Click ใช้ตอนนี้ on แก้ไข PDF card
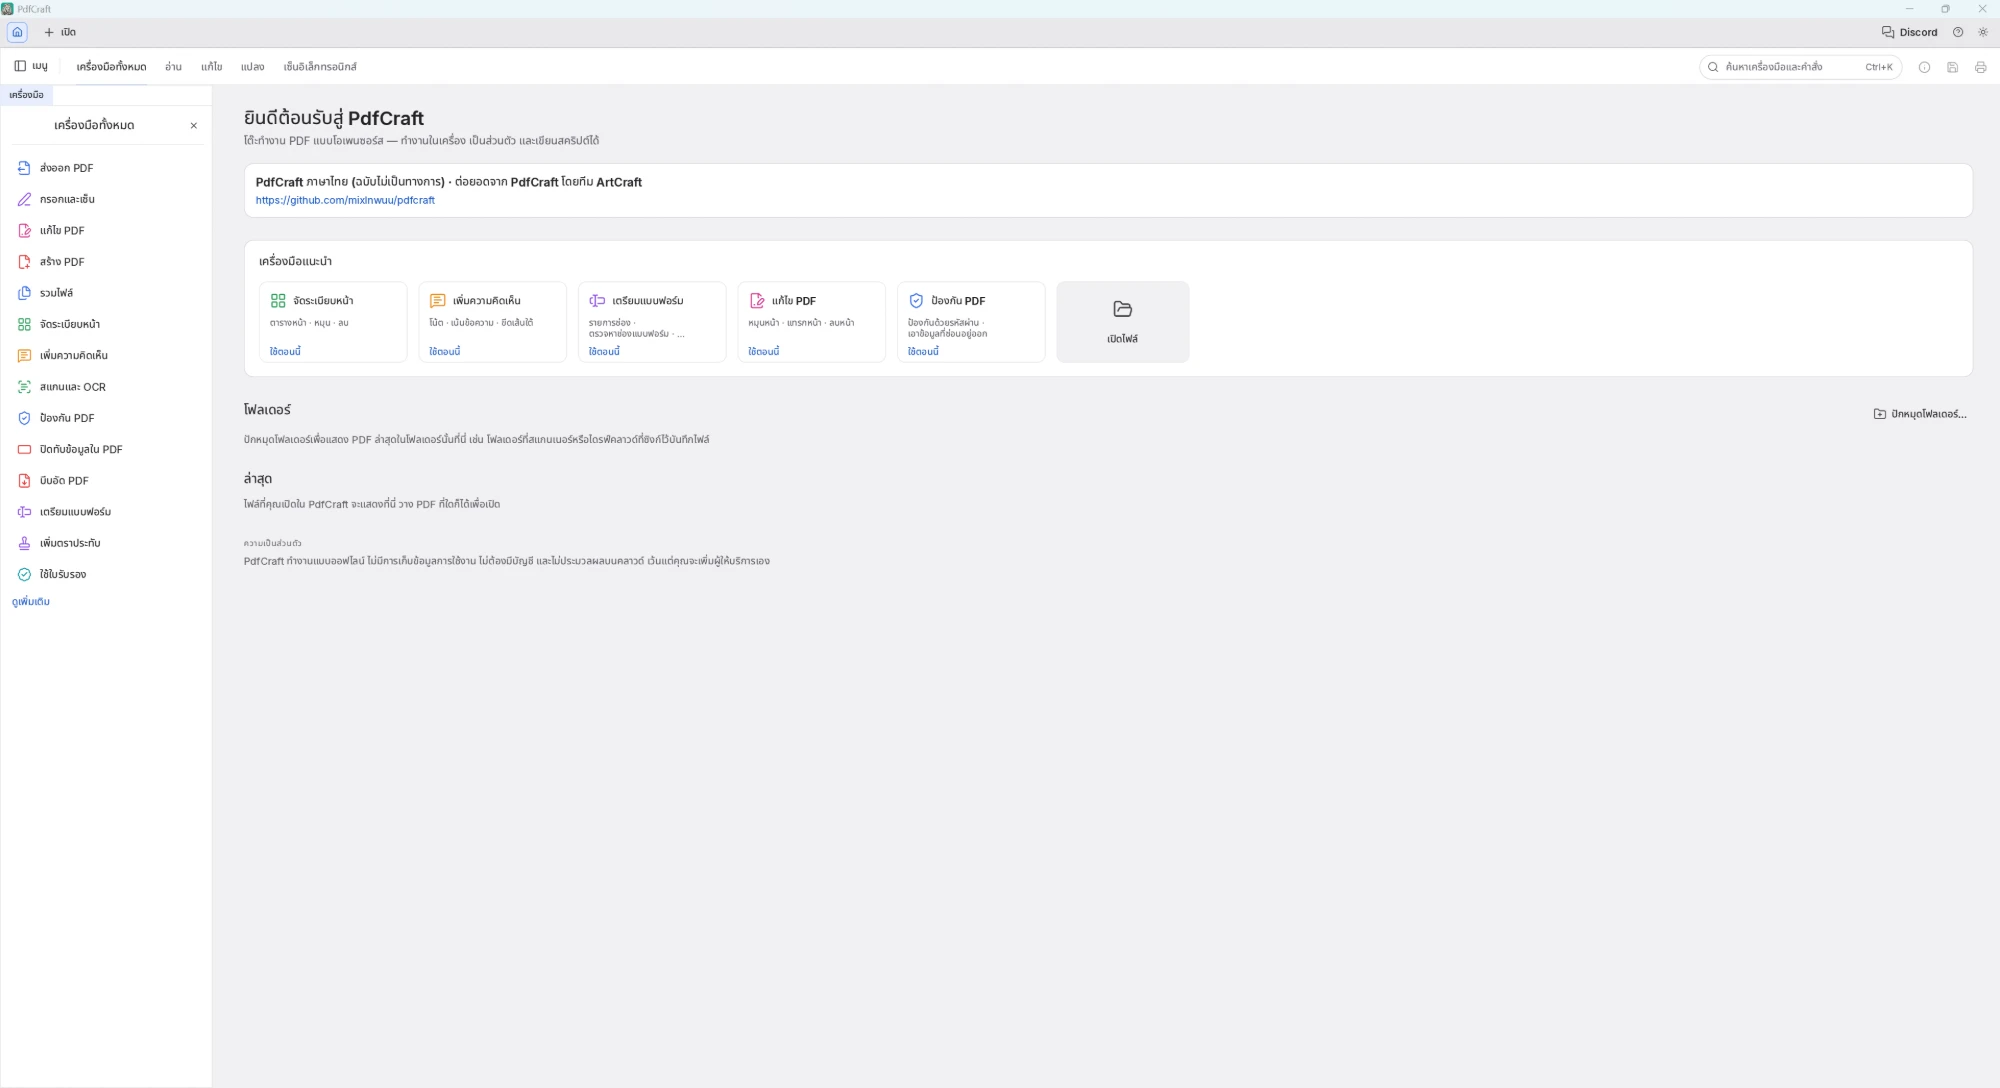The height and width of the screenshot is (1088, 2000). [764, 351]
